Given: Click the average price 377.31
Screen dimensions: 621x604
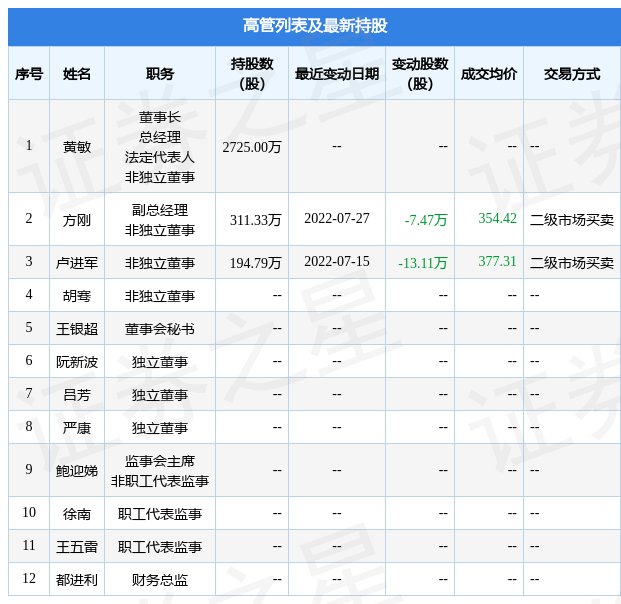Looking at the screenshot, I should [497, 261].
